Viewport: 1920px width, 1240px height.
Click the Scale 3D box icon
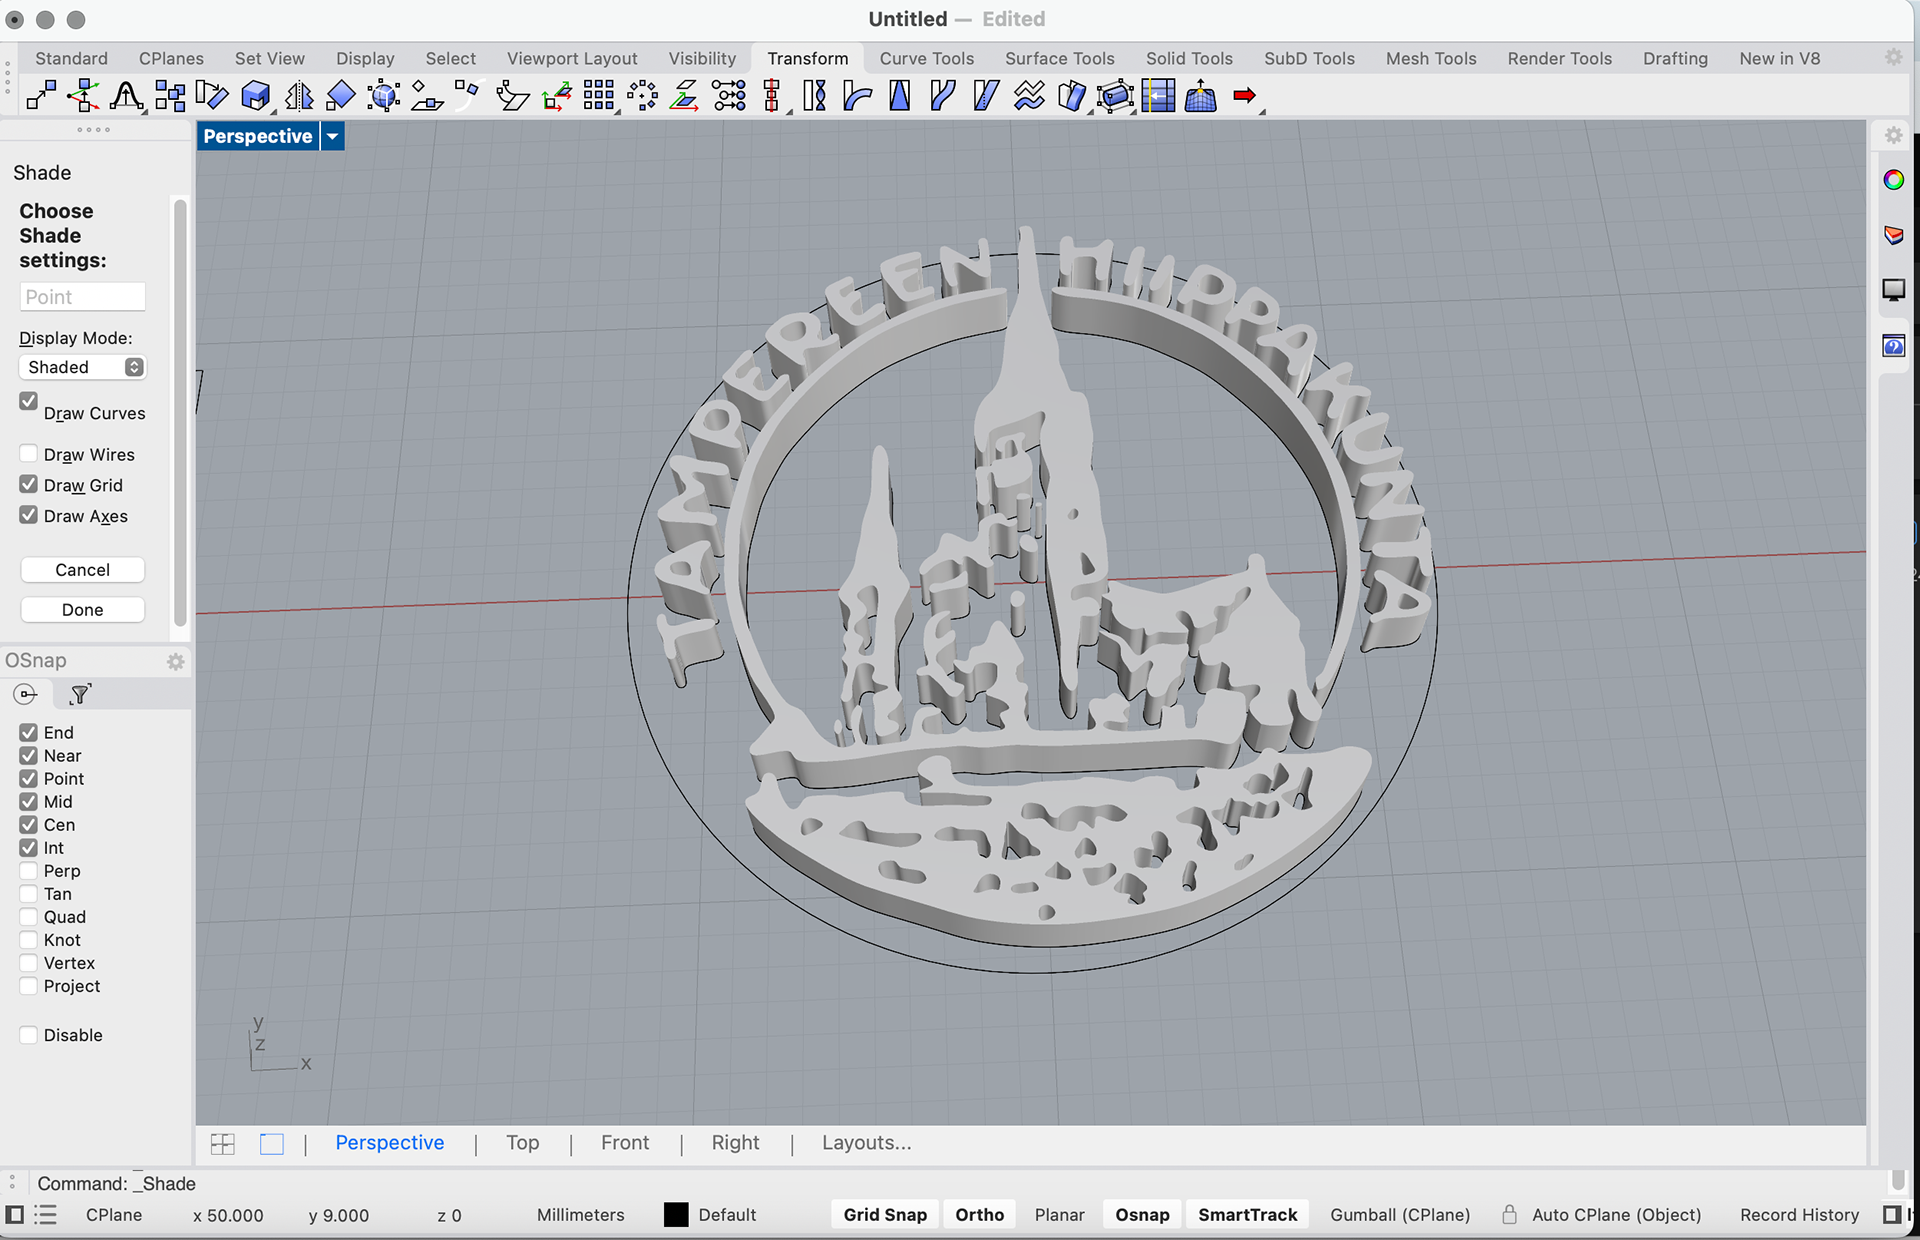point(256,96)
